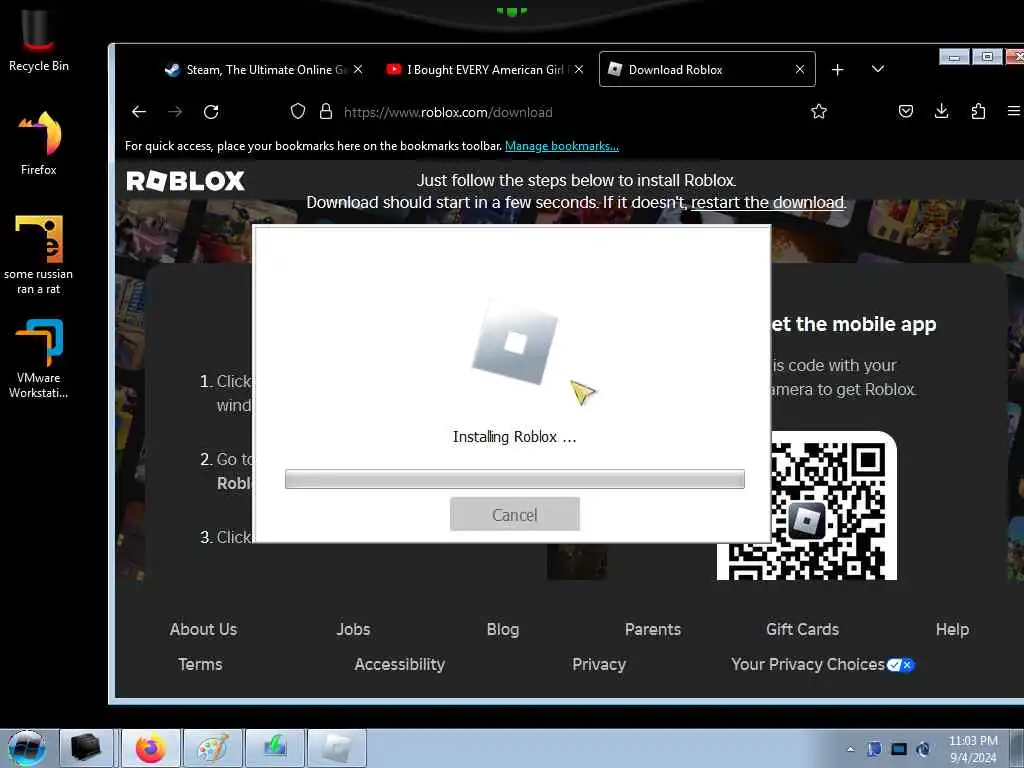Reload the Roblox download page
1024x768 pixels.
[211, 112]
